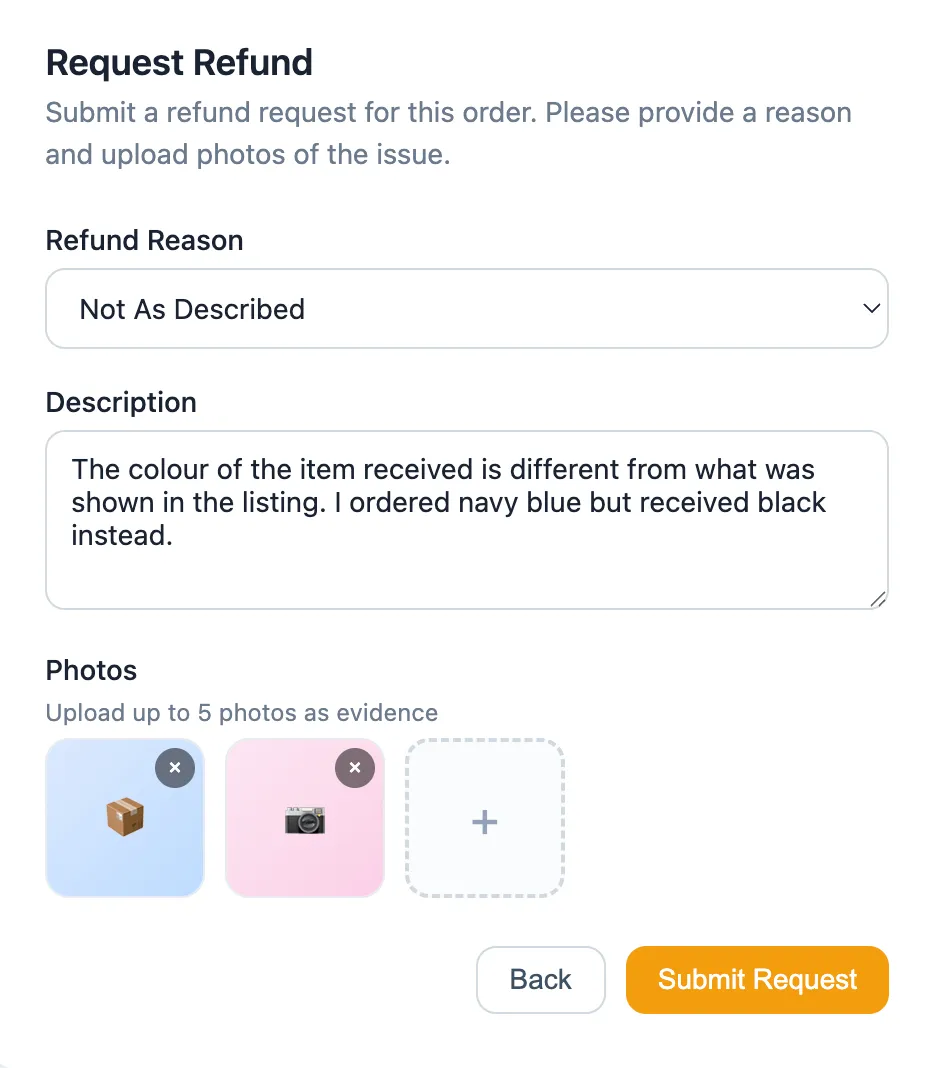Select the package box emoji thumbnail
928x1068 pixels.
[x=124, y=818]
